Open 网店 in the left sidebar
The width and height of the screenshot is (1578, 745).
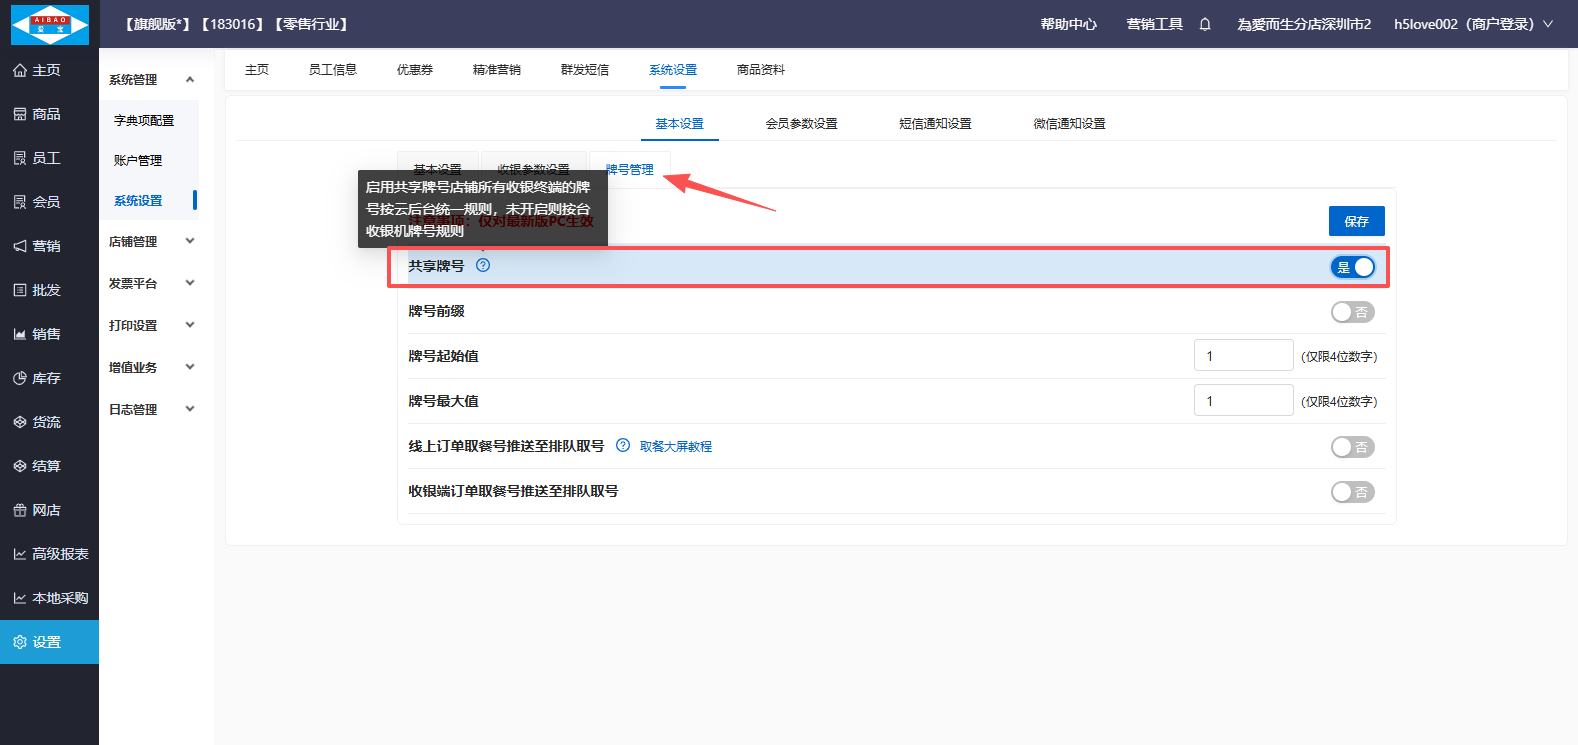click(x=46, y=510)
